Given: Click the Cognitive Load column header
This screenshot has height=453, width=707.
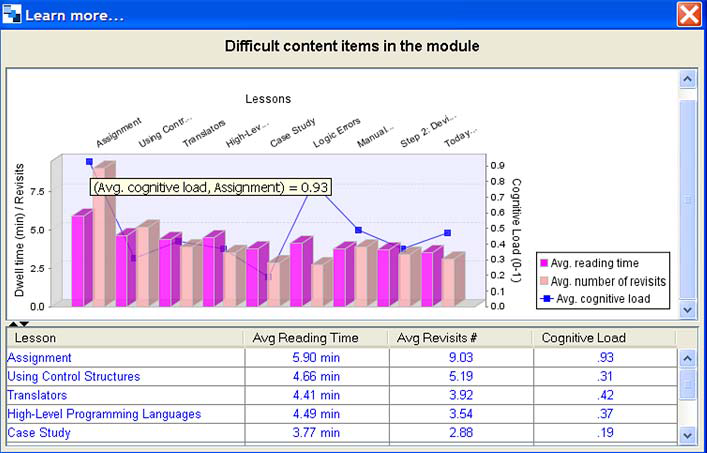Looking at the screenshot, I should click(x=583, y=338).
